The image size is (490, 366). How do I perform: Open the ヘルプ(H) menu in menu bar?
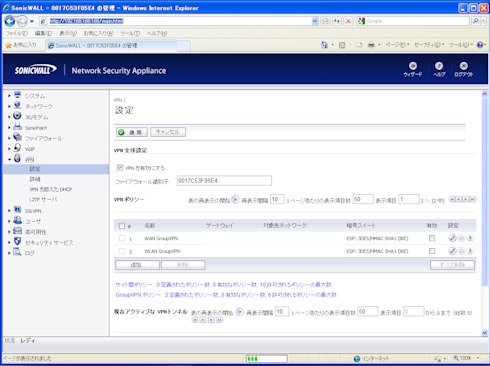point(157,33)
